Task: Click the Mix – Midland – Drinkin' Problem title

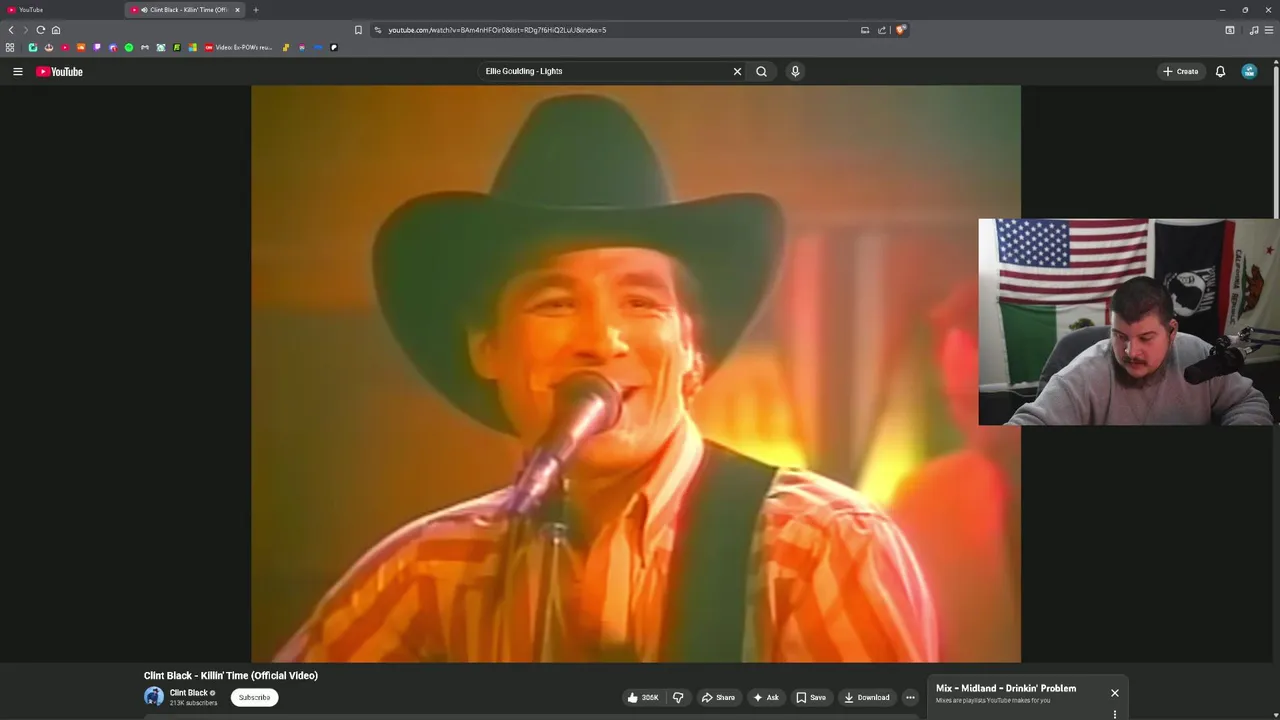Action: tap(1006, 688)
